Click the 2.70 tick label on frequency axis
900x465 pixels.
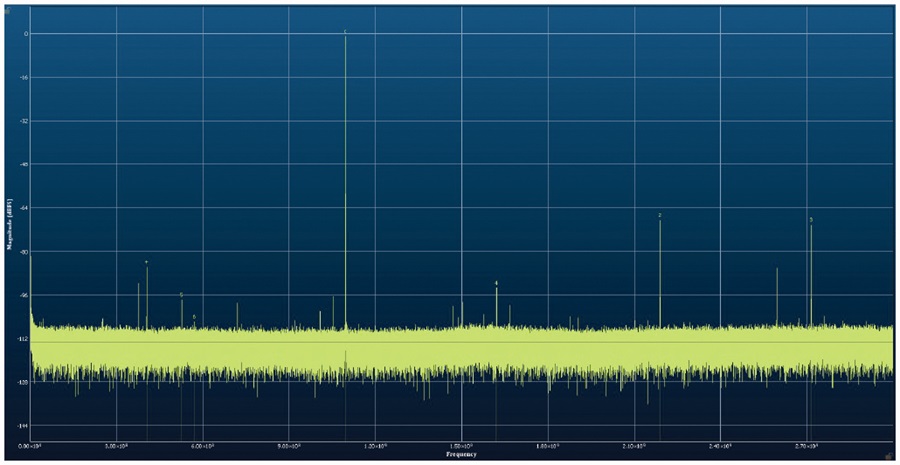coord(806,445)
